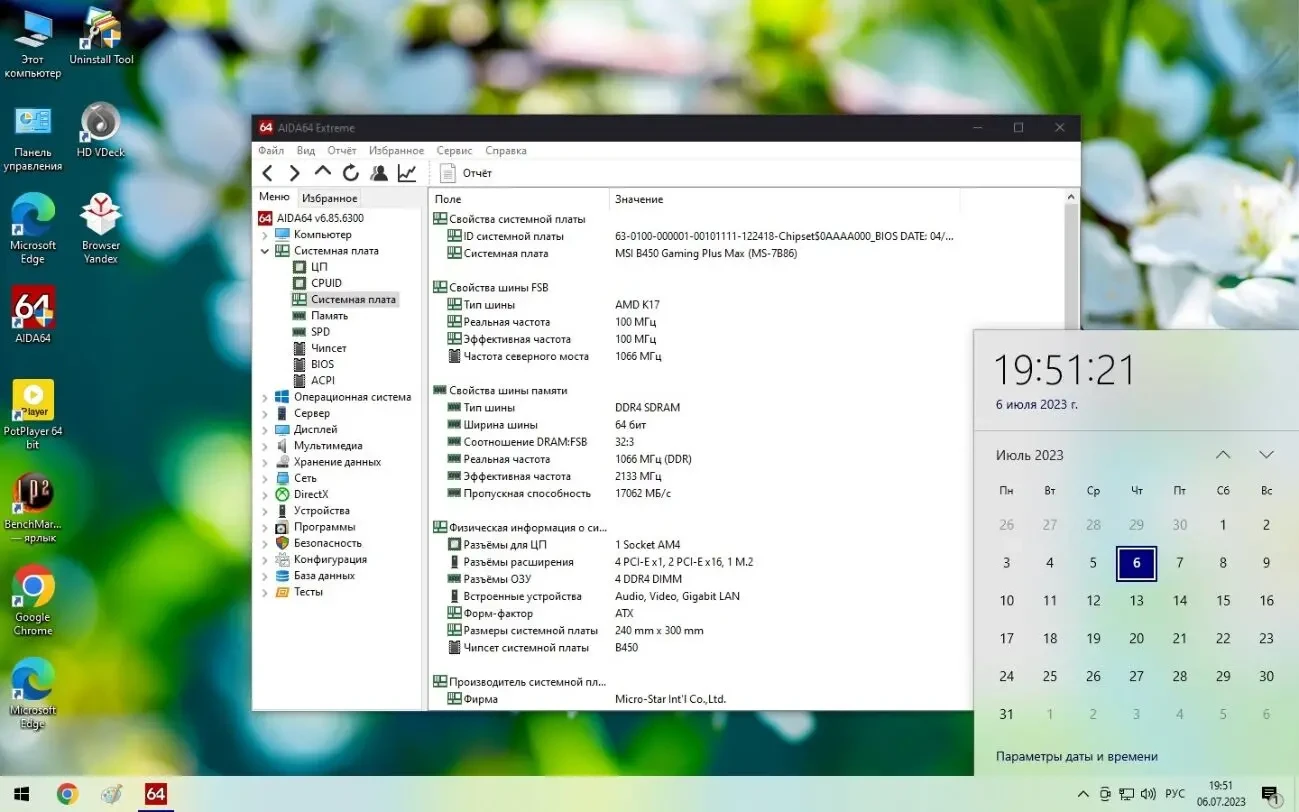Open the Сервис menu
Screen dimensions: 1299x812
pyautogui.click(x=453, y=150)
